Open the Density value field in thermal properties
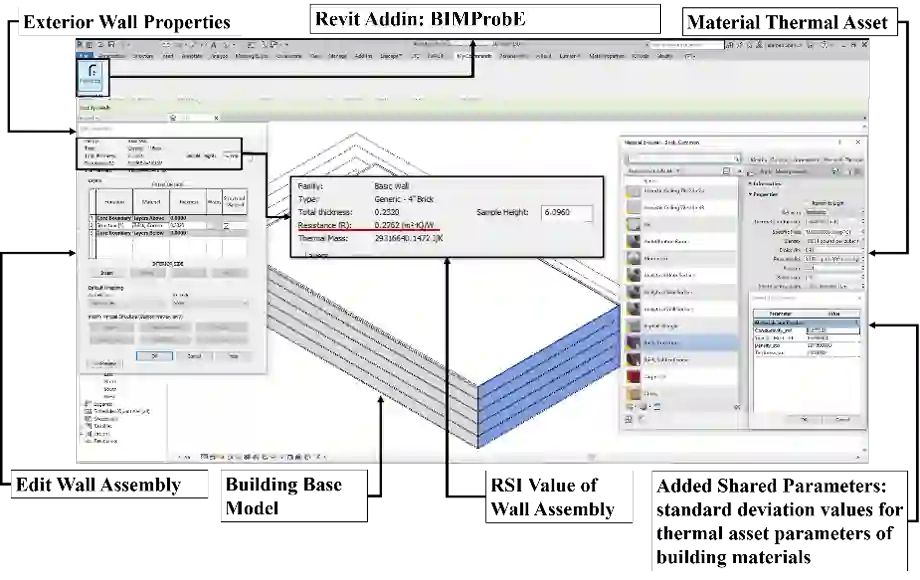The image size is (920, 580). click(x=833, y=241)
